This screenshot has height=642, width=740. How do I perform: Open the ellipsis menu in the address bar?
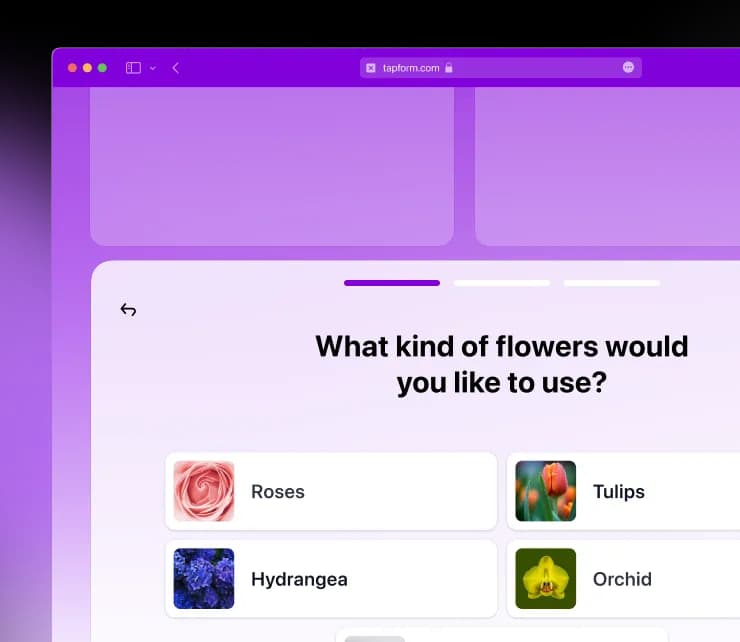pos(628,67)
